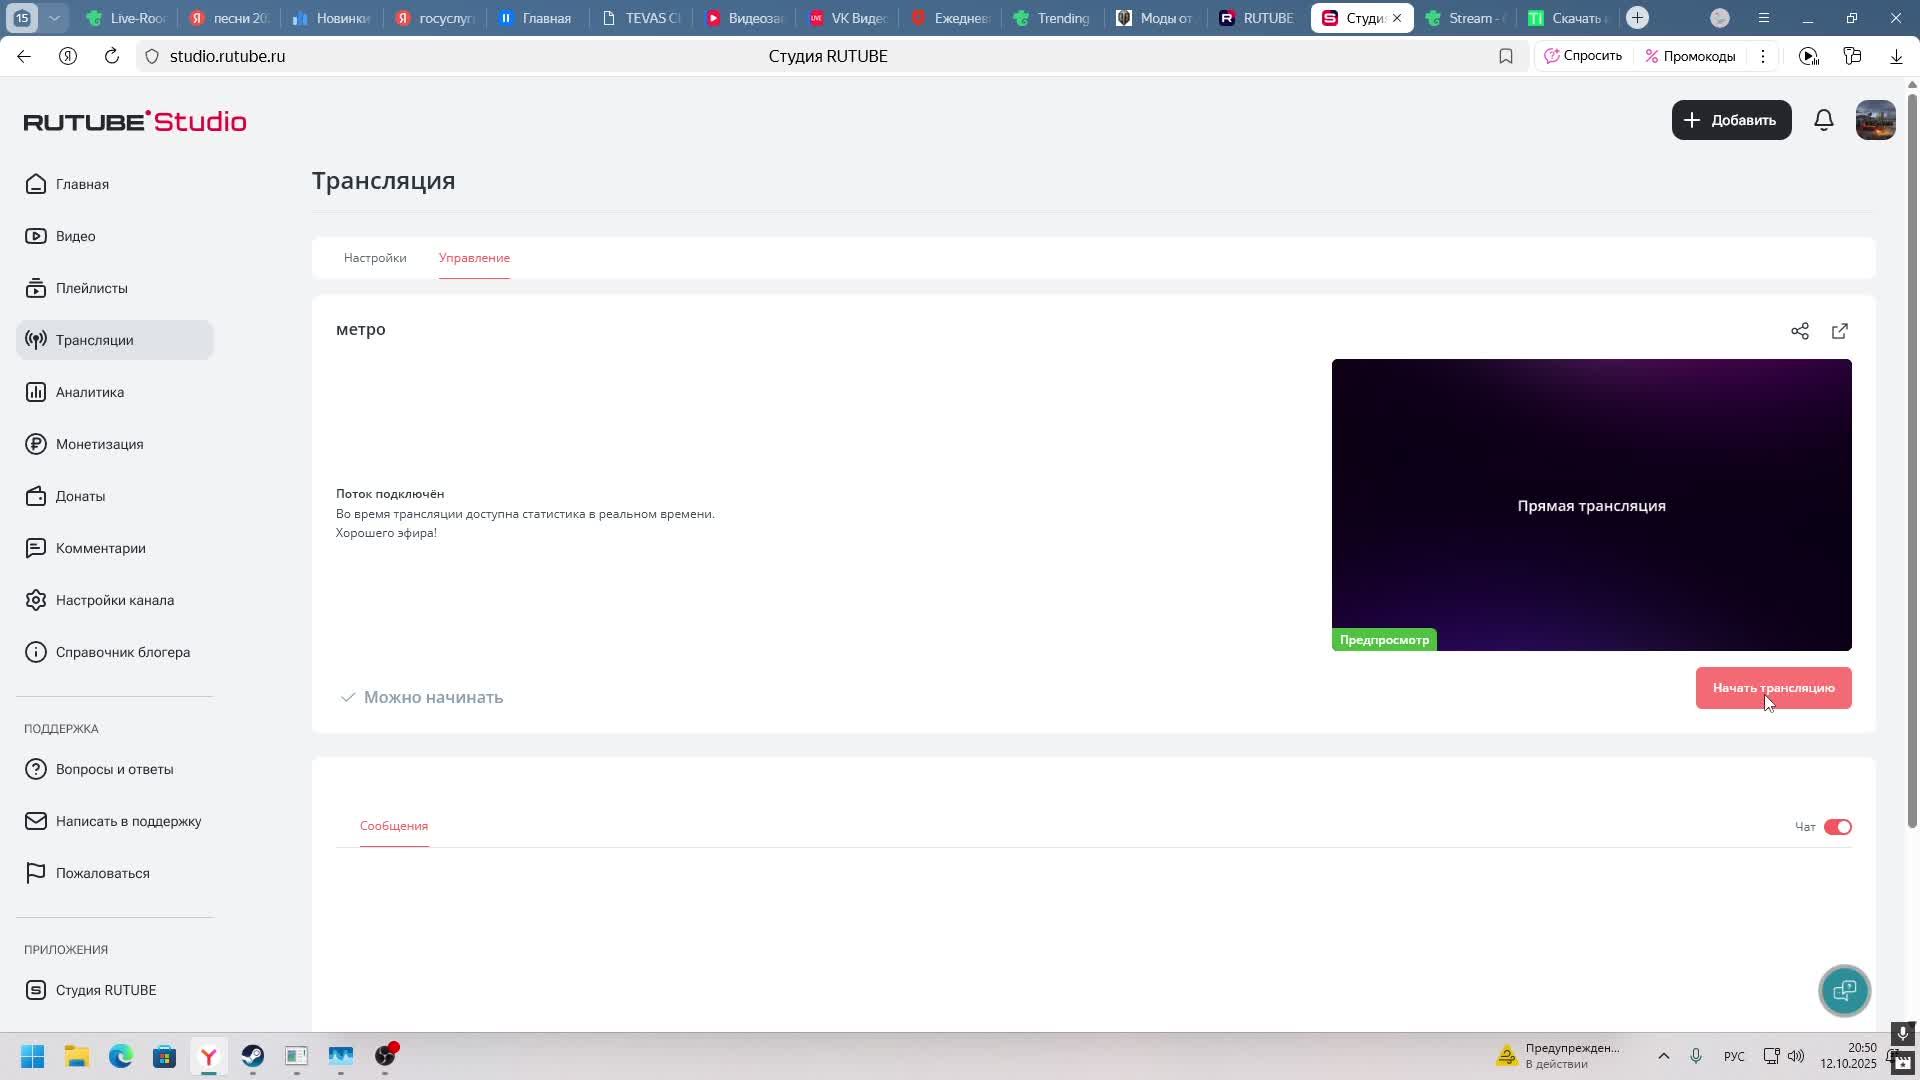1920x1080 pixels.
Task: Click the Добавить button
Action: (1731, 120)
